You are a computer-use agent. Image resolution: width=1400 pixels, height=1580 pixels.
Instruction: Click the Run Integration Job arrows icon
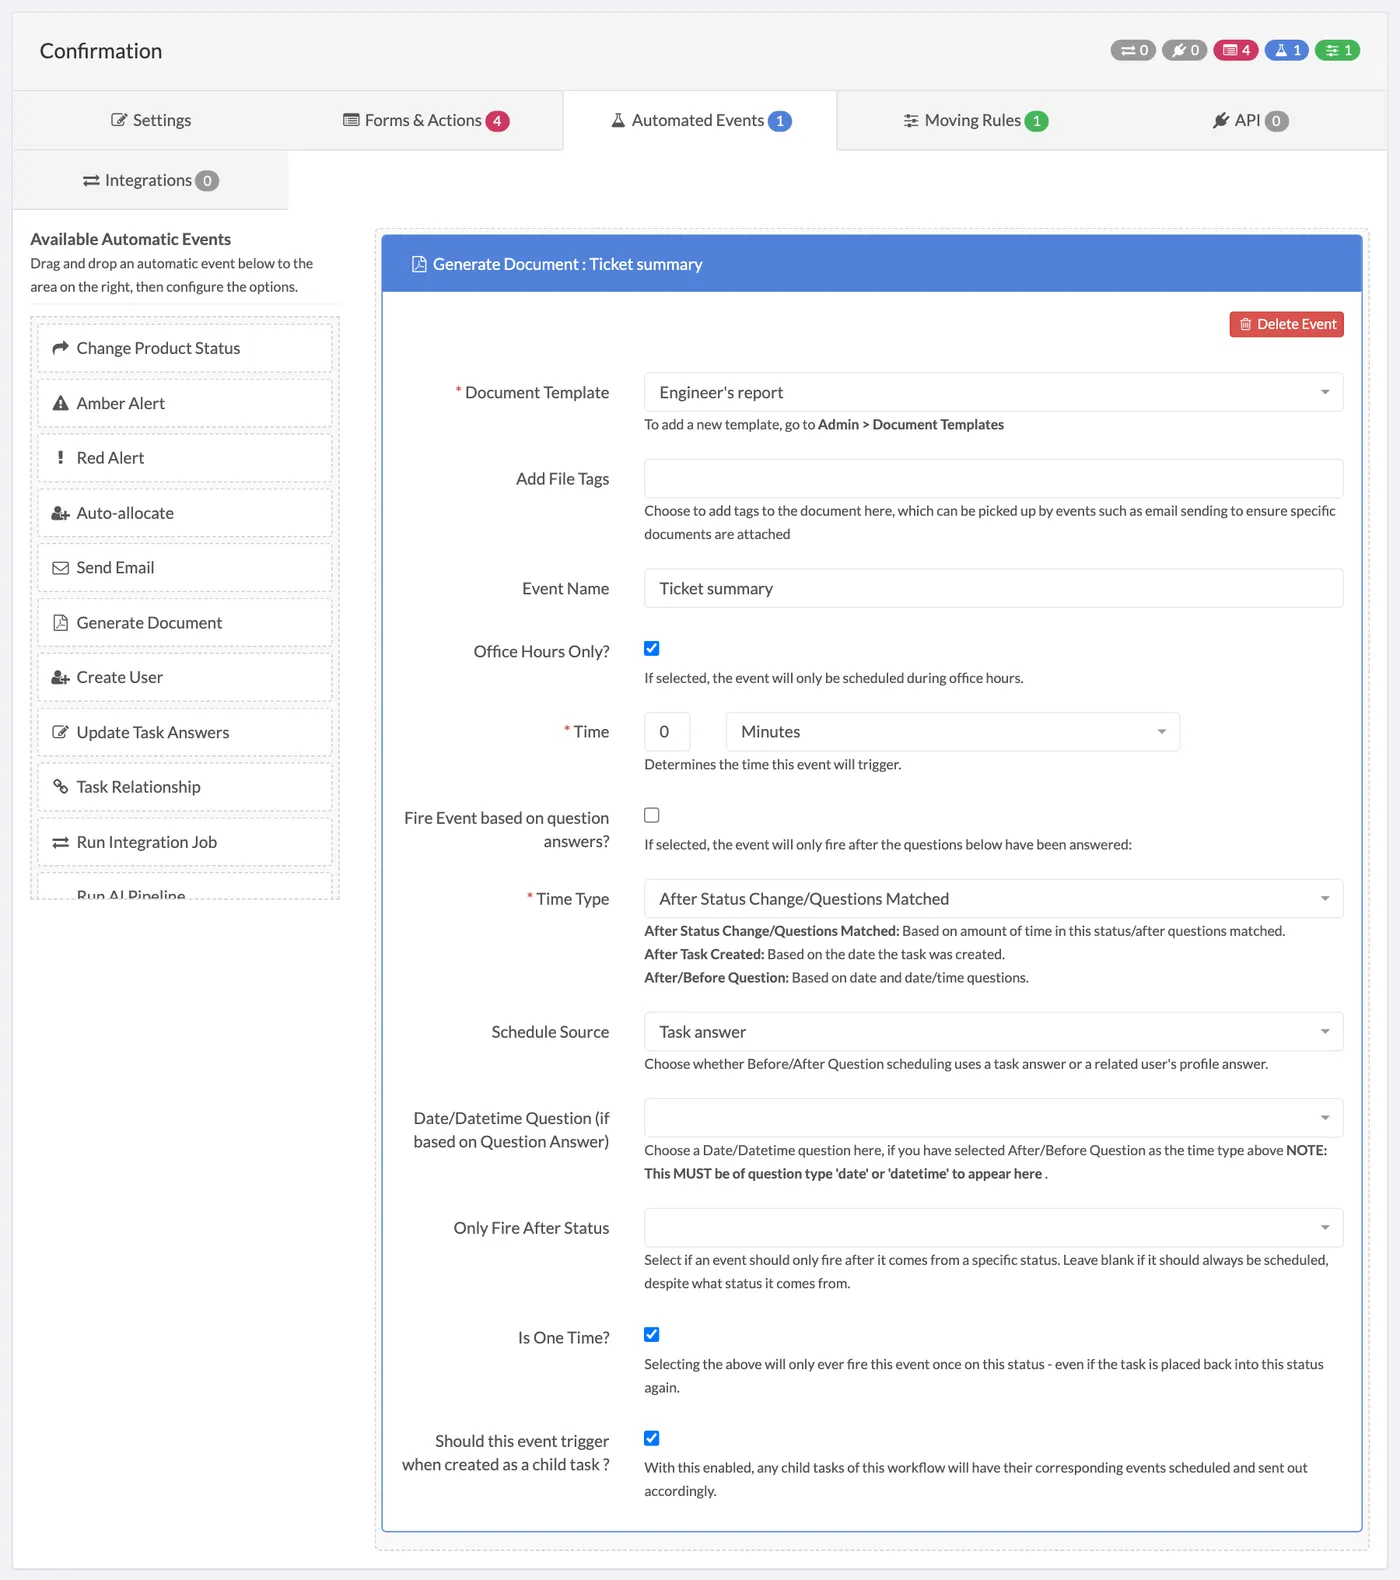60,842
